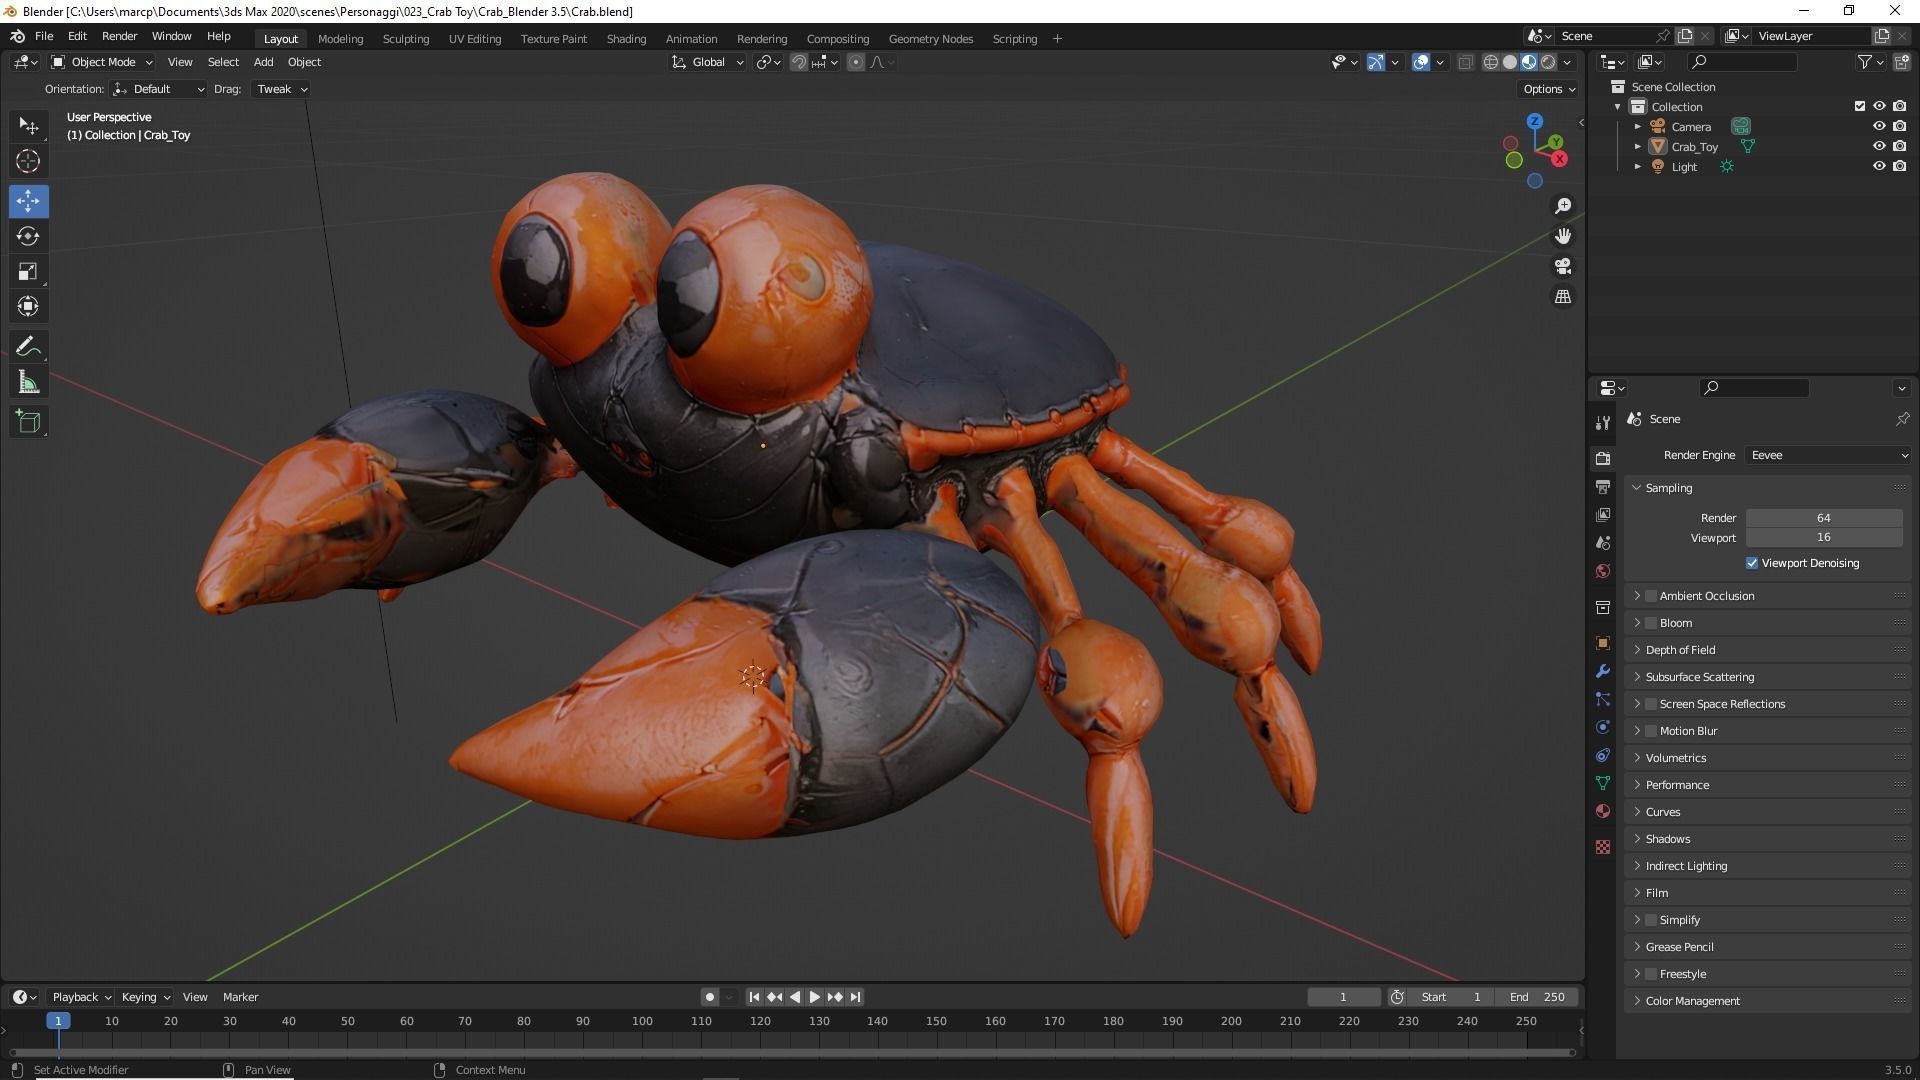The height and width of the screenshot is (1080, 1920).
Task: Select the Move tool
Action: pyautogui.click(x=28, y=201)
